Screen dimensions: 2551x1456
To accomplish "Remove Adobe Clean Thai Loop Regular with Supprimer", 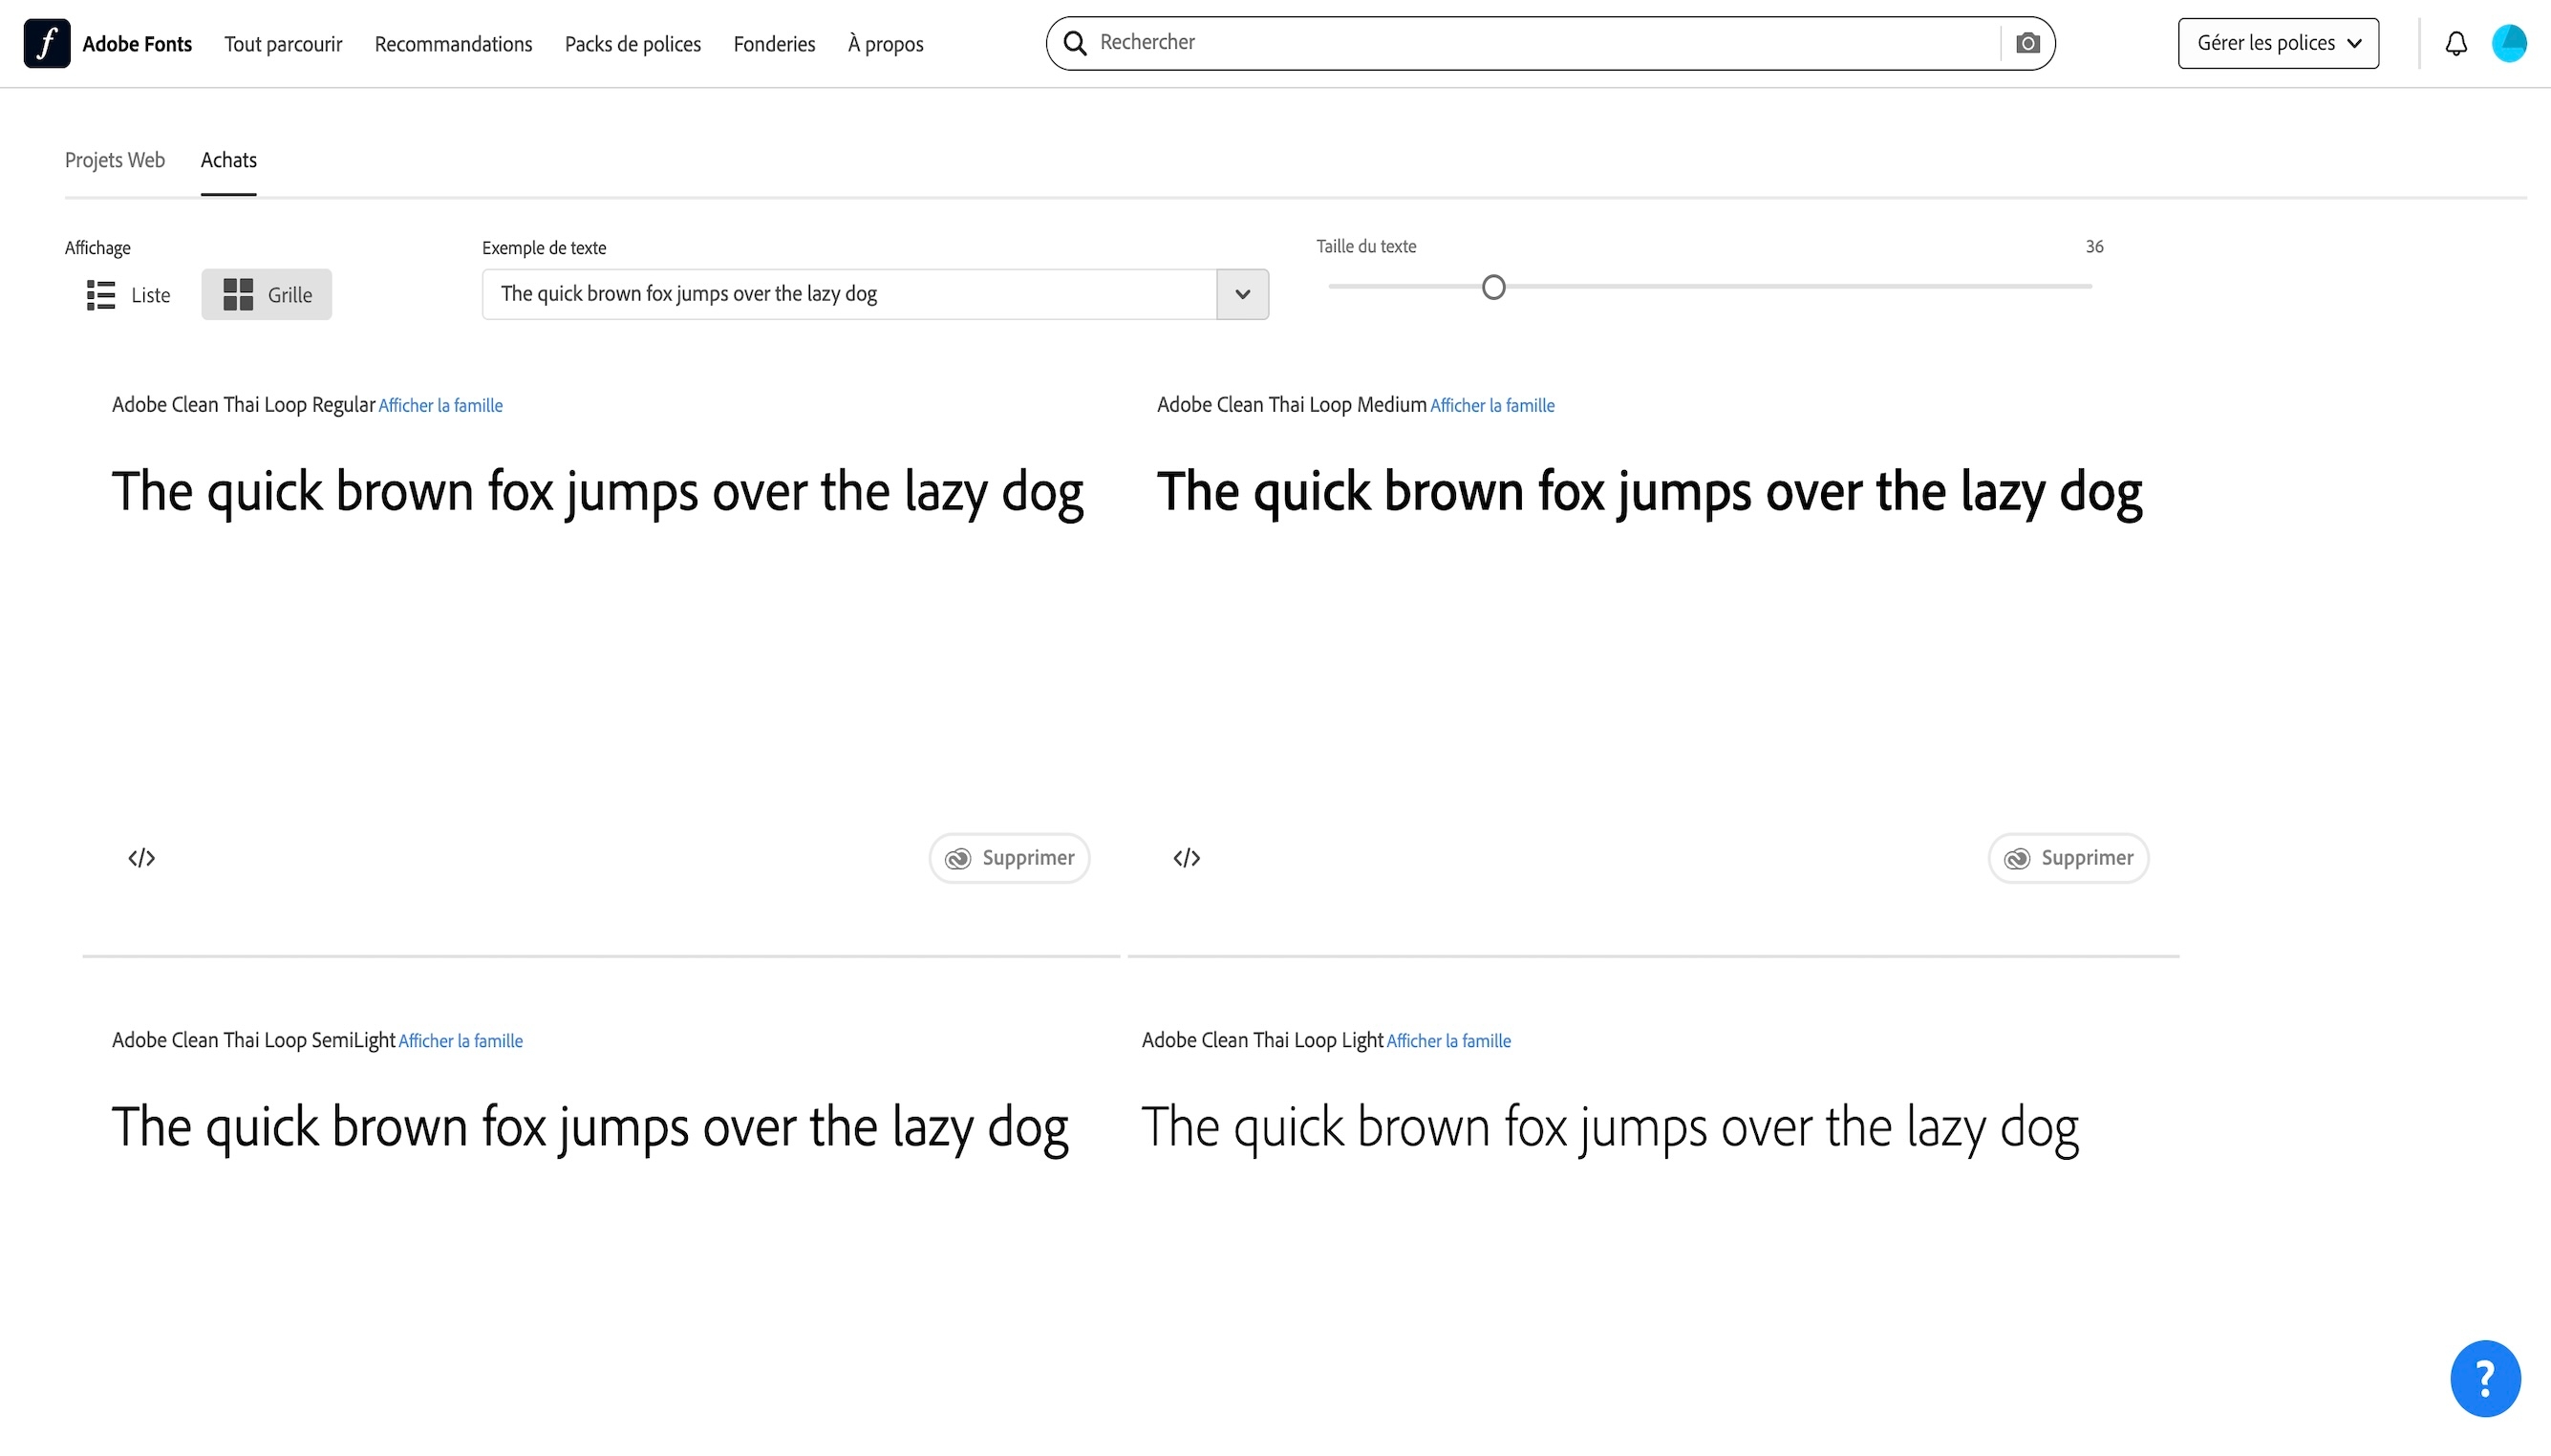I will coord(1009,858).
